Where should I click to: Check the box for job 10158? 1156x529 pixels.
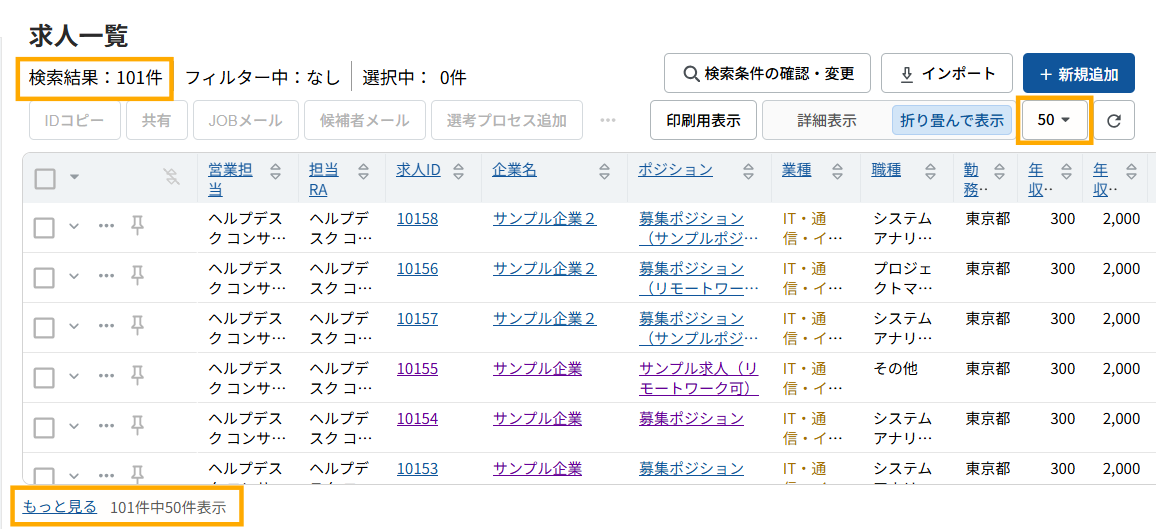44,228
